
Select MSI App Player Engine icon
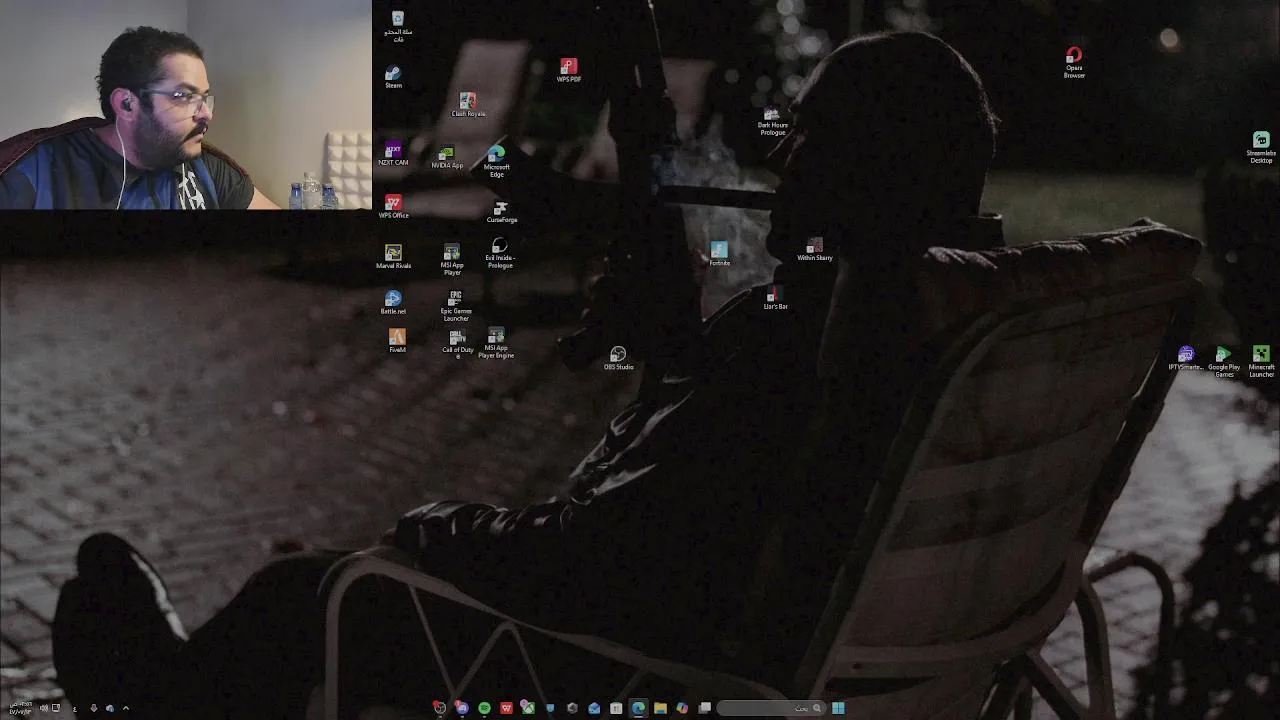coord(496,343)
